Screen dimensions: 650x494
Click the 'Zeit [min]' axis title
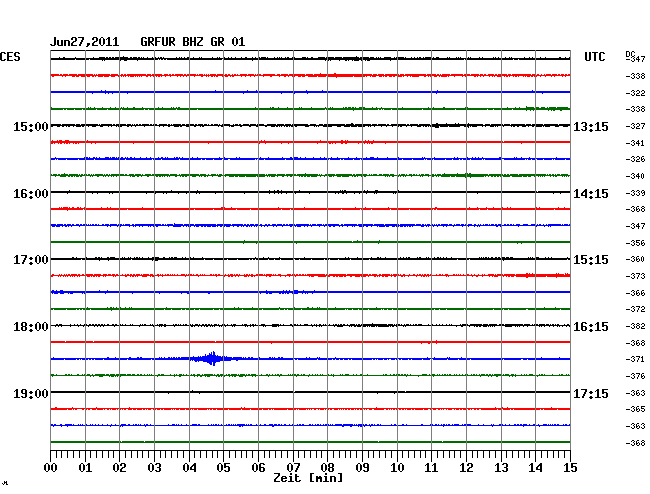pyautogui.click(x=308, y=478)
